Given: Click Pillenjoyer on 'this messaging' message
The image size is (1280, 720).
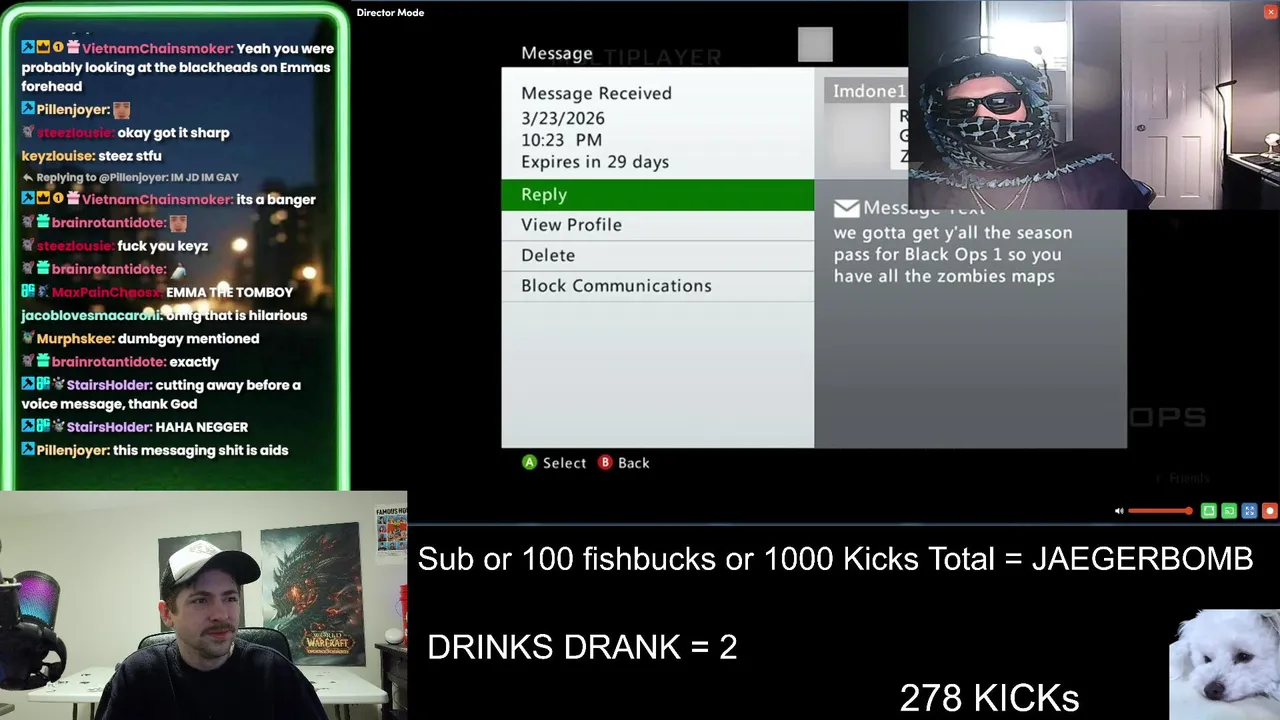Looking at the screenshot, I should [x=73, y=451].
